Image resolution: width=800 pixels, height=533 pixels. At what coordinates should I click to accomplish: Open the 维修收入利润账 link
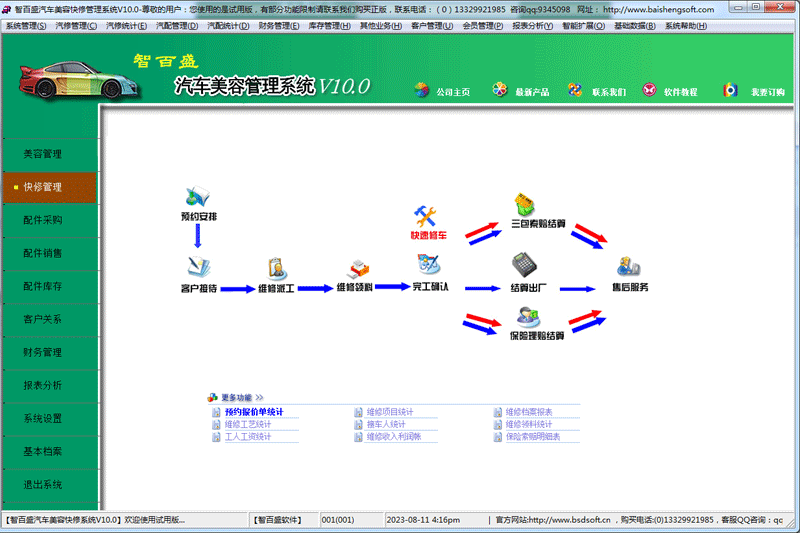click(x=394, y=437)
